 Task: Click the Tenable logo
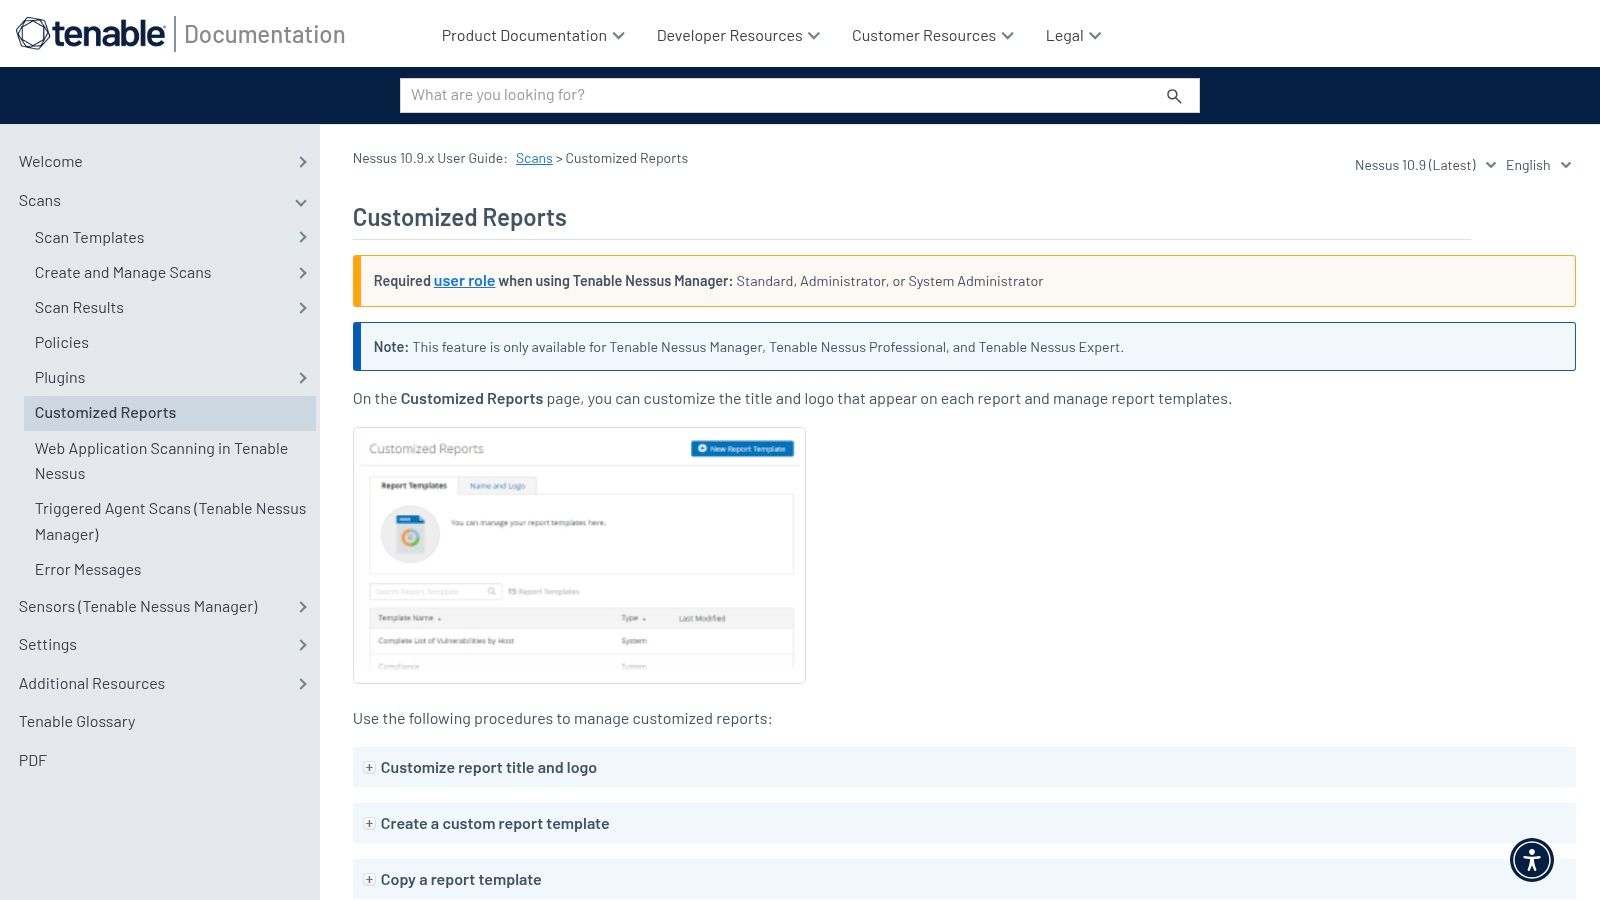91,34
